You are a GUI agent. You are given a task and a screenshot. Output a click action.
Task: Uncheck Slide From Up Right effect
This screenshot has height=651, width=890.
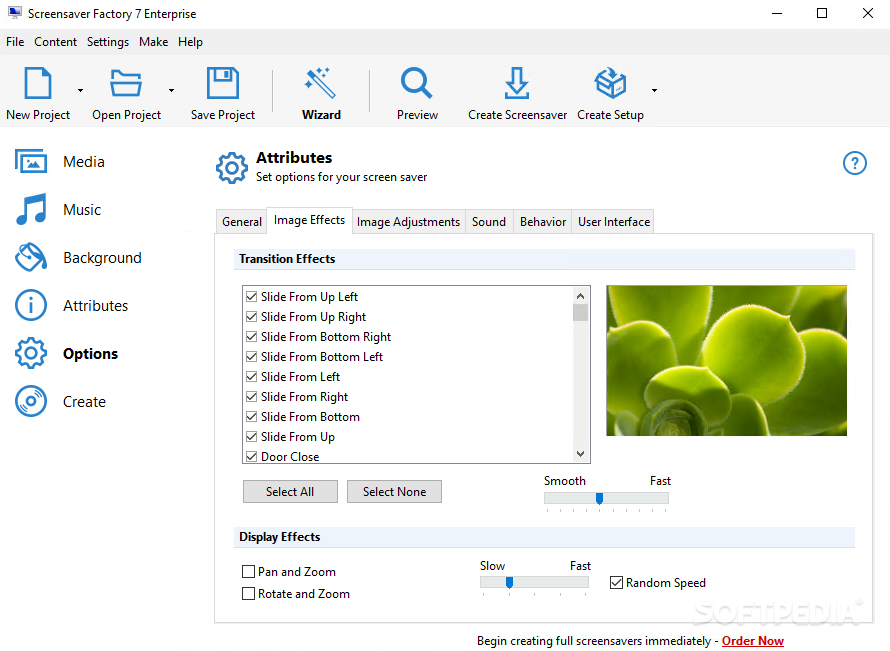(x=251, y=316)
